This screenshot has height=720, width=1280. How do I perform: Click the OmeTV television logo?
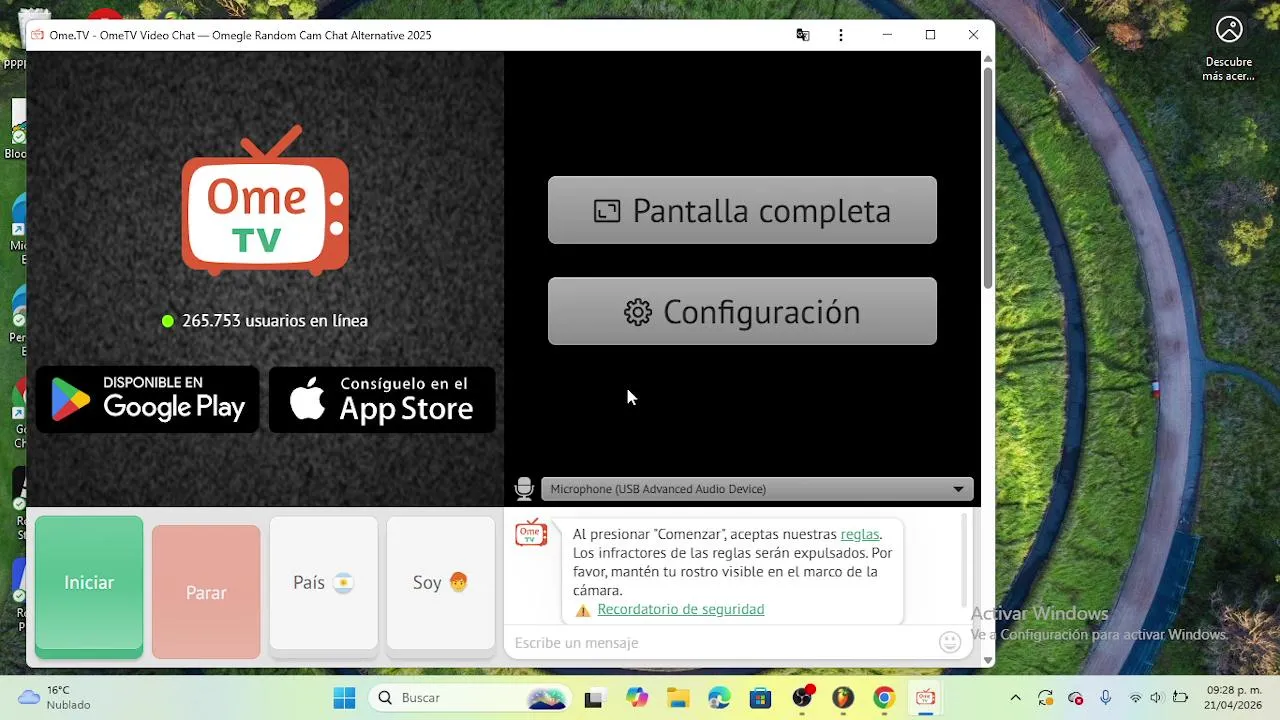[x=265, y=200]
